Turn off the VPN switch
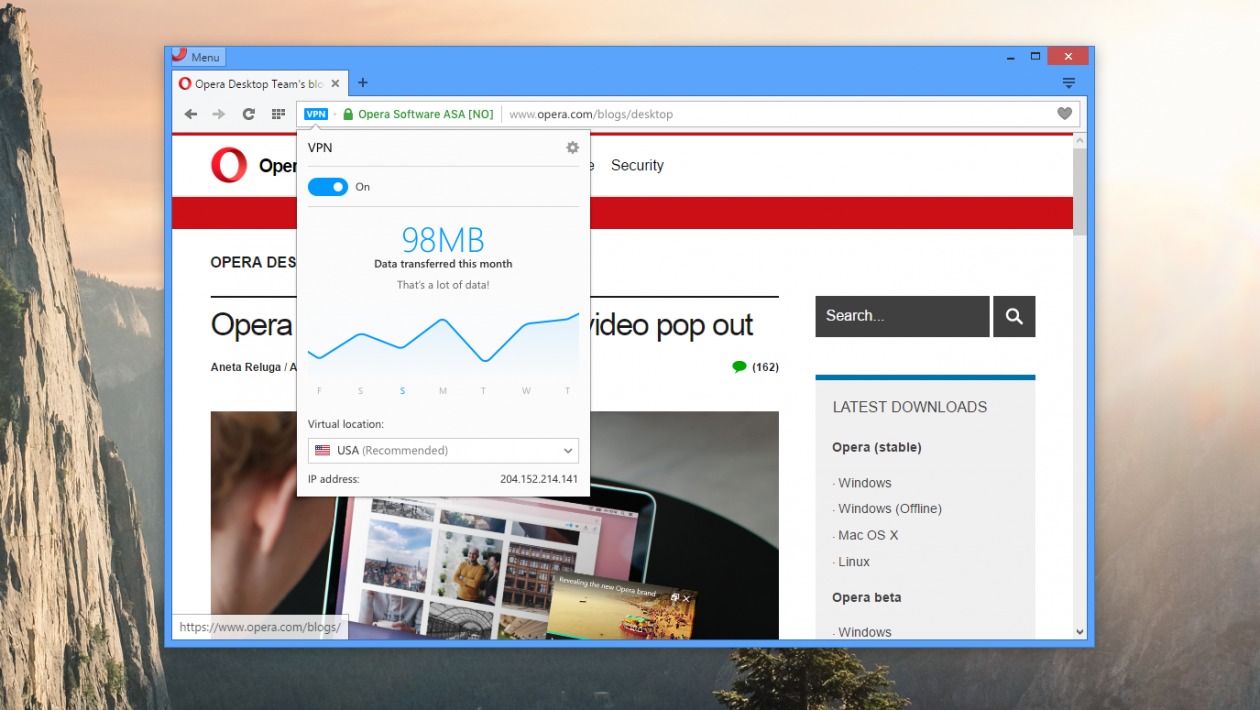Screen dimensions: 1260x710 pos(328,187)
